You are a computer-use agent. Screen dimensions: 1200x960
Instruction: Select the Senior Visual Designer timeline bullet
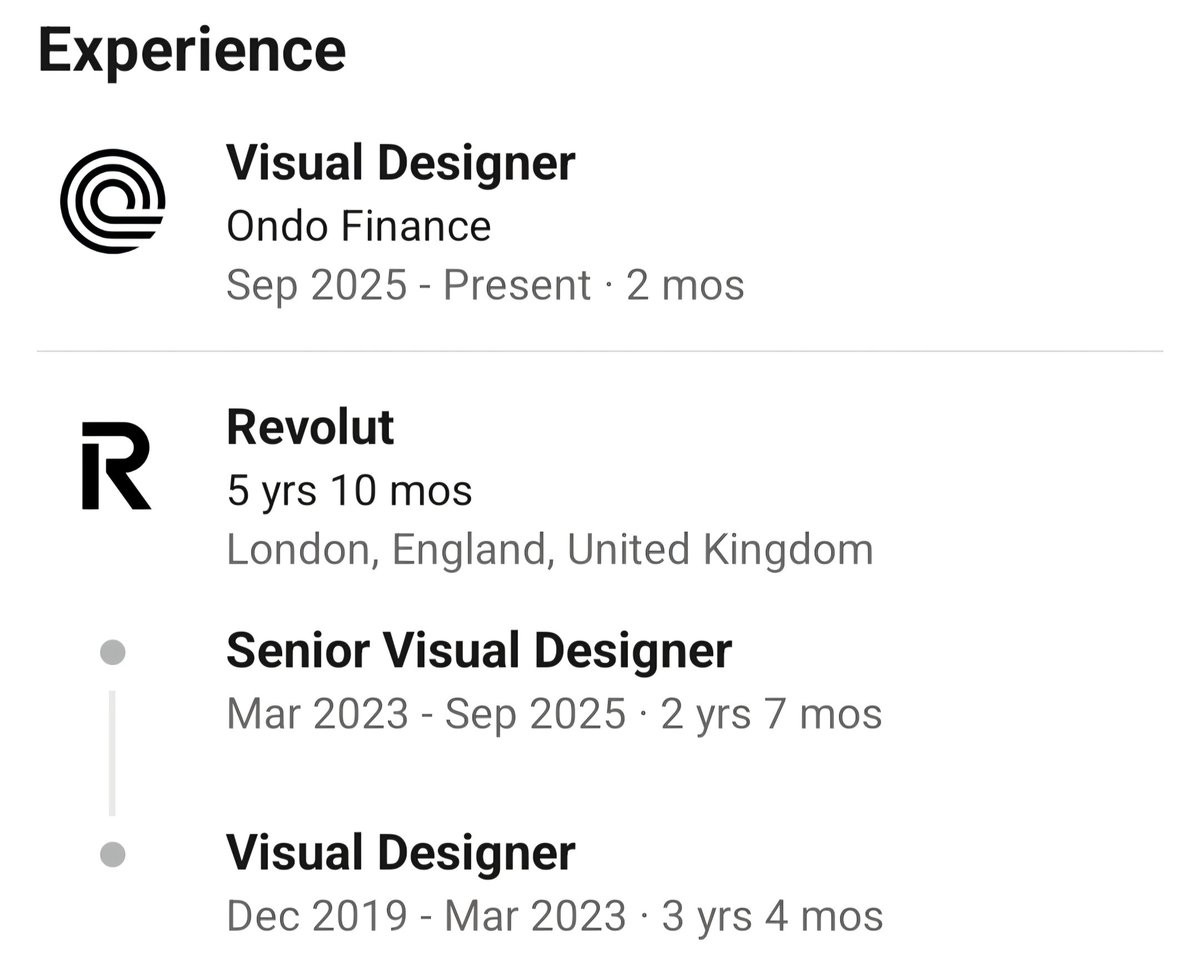113,653
